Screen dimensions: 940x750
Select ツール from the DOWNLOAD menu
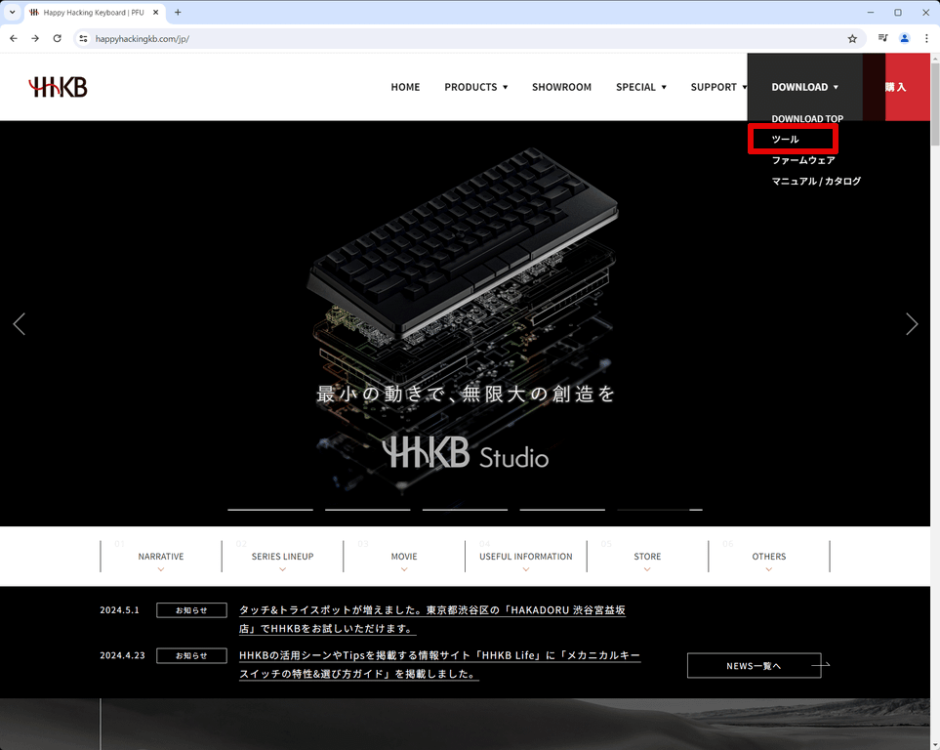pos(783,139)
